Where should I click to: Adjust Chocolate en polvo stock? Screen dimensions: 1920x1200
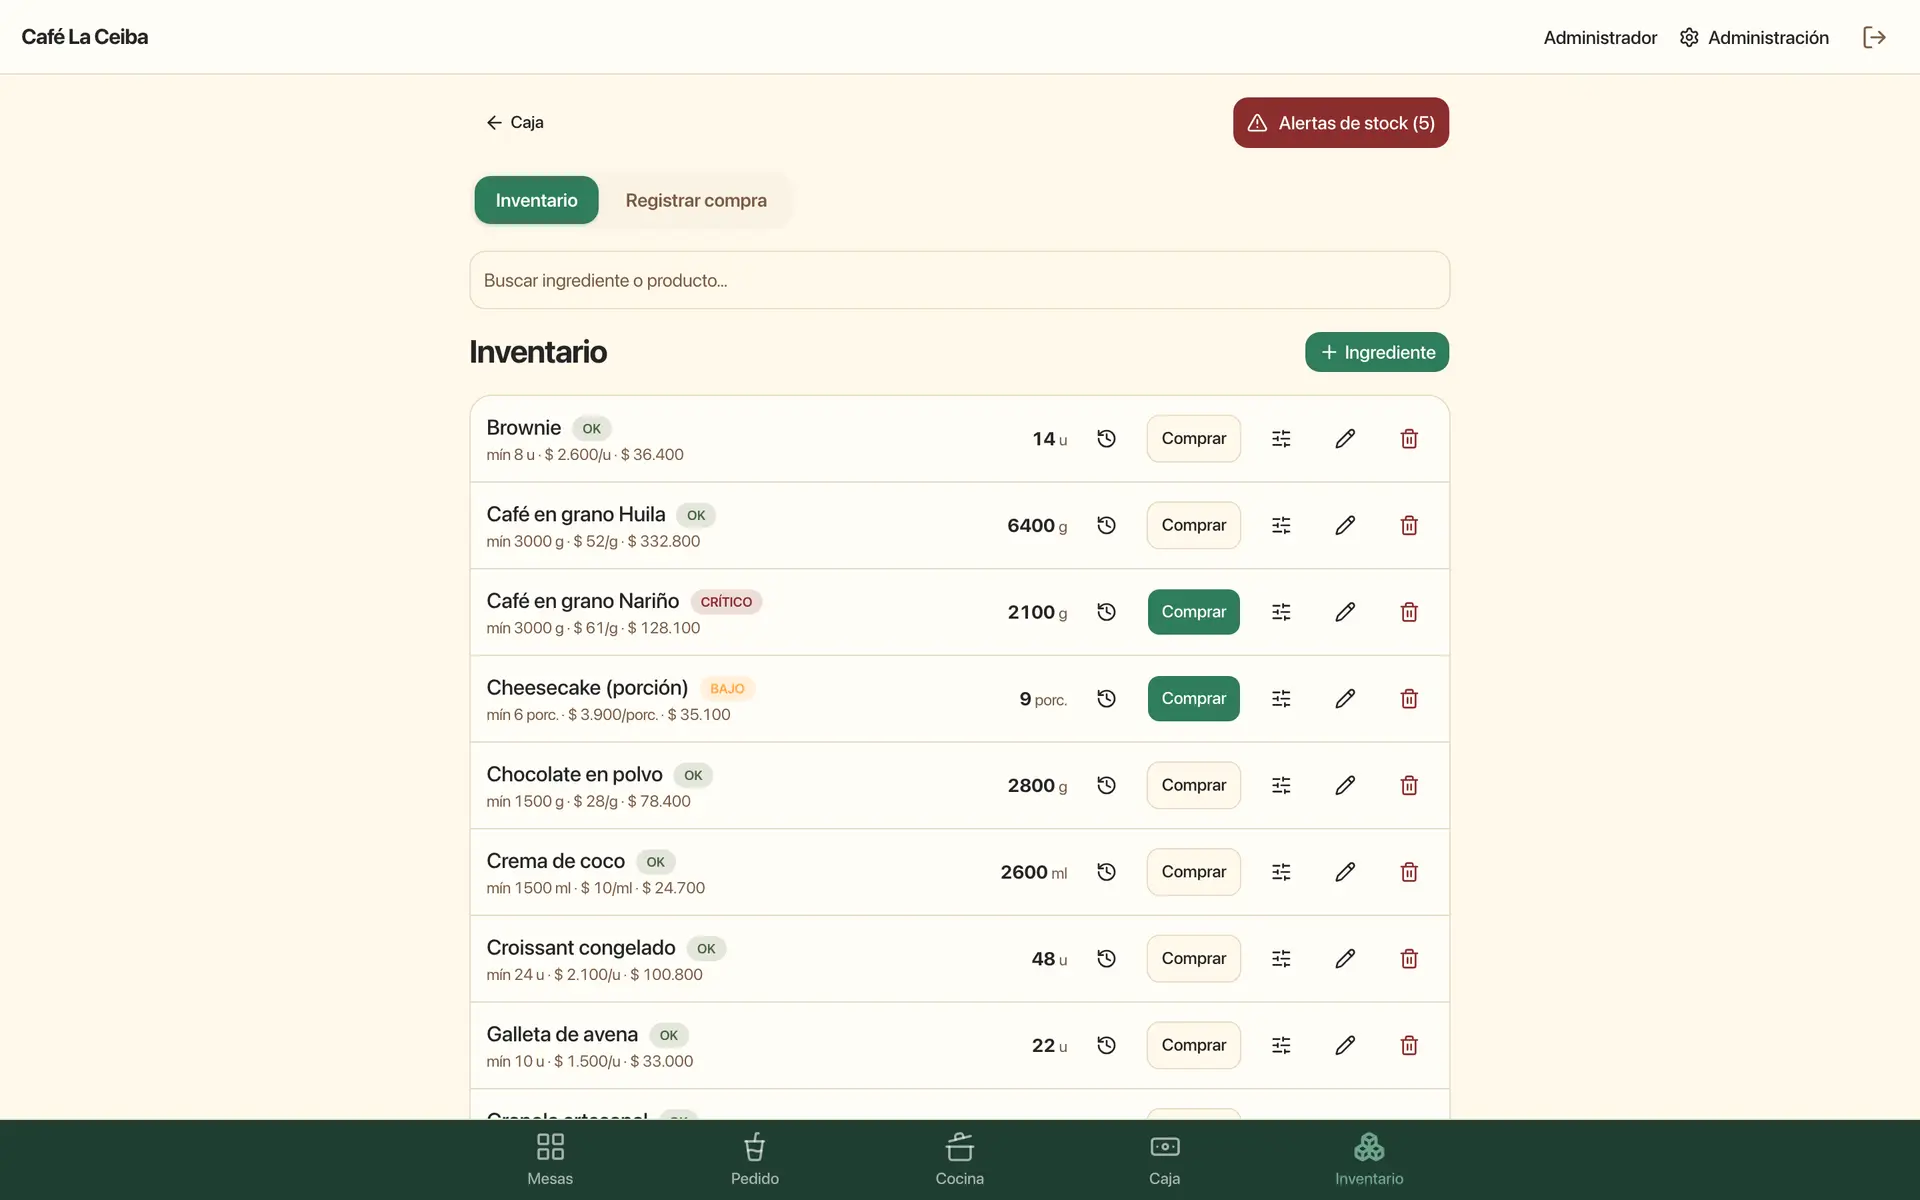[x=1281, y=785]
